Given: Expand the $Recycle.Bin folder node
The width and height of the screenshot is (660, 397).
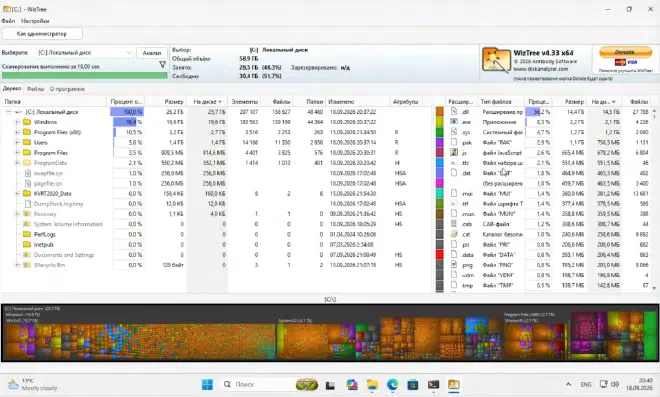Looking at the screenshot, I should tap(17, 265).
